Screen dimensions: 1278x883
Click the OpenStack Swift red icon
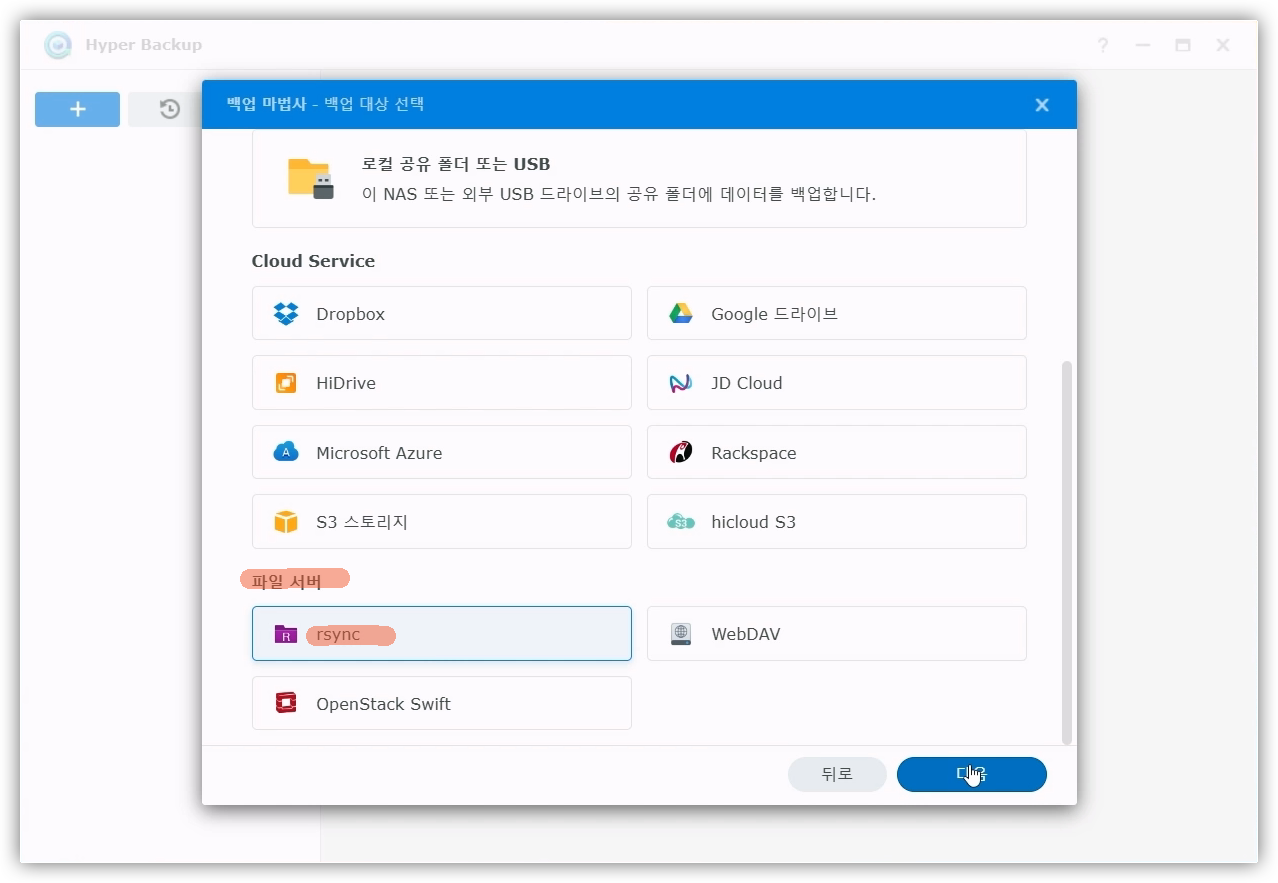(286, 703)
